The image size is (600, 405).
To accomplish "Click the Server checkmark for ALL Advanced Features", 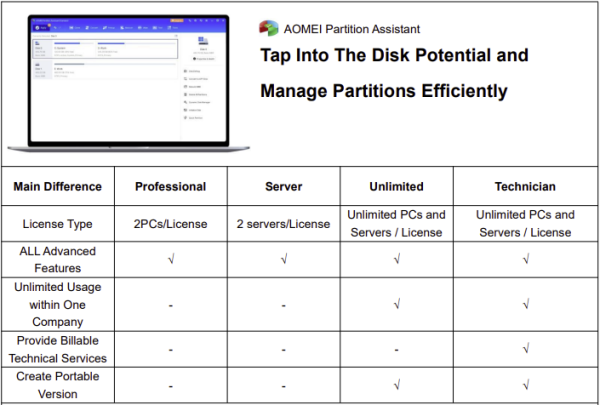I will point(284,259).
